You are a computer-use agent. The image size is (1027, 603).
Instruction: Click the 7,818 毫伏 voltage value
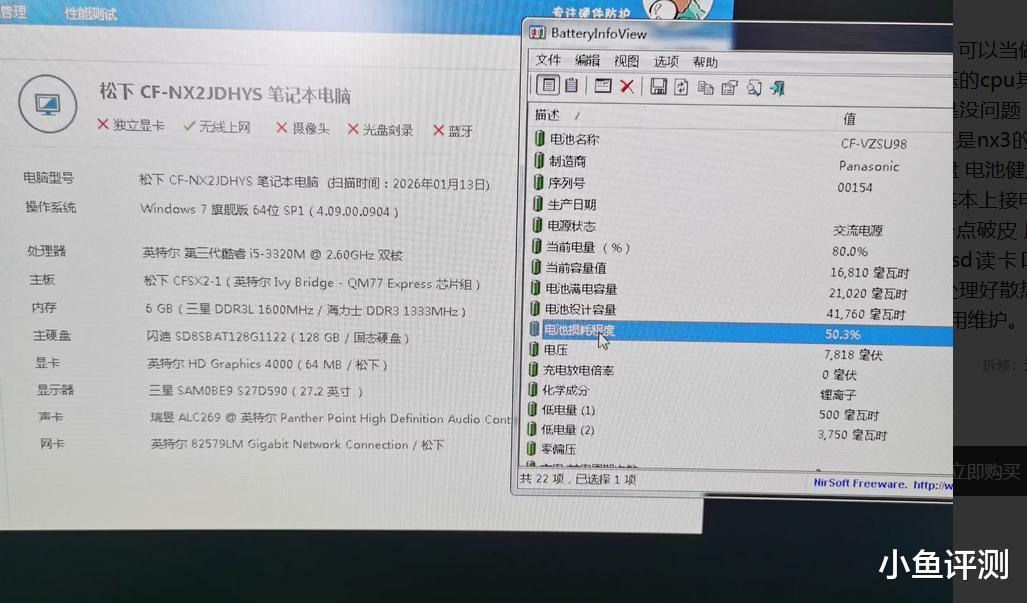[853, 355]
